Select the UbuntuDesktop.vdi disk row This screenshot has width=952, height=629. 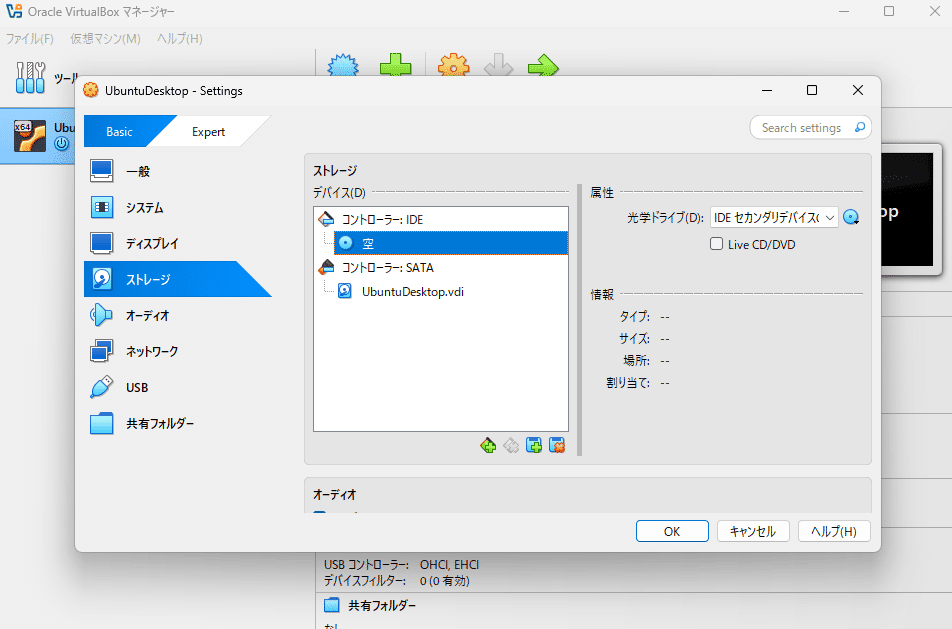tap(450, 291)
